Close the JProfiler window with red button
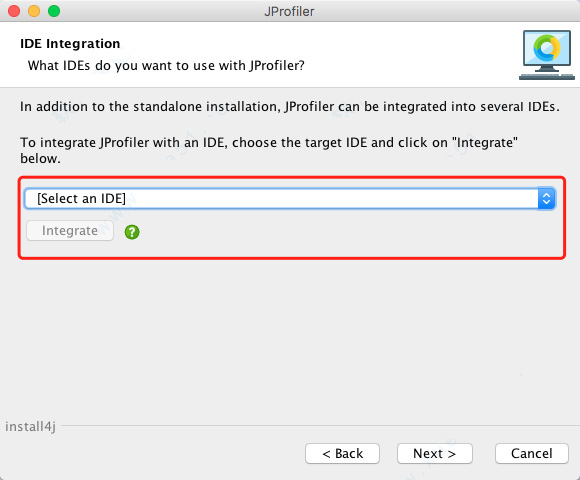The height and width of the screenshot is (480, 580). coord(14,11)
